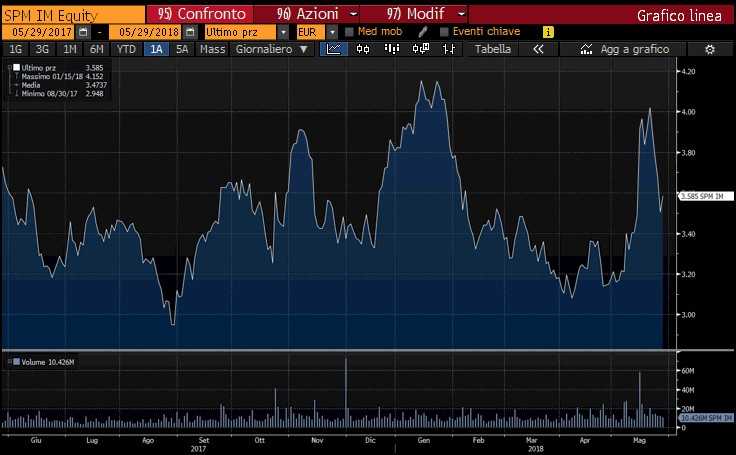Switch to the 1M range tab
The image size is (736, 455).
(69, 49)
